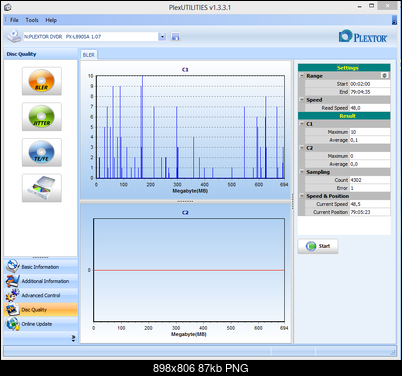This screenshot has width=402, height=376.
Task: Click the C1 Maximum value 10
Action: [x=370, y=132]
